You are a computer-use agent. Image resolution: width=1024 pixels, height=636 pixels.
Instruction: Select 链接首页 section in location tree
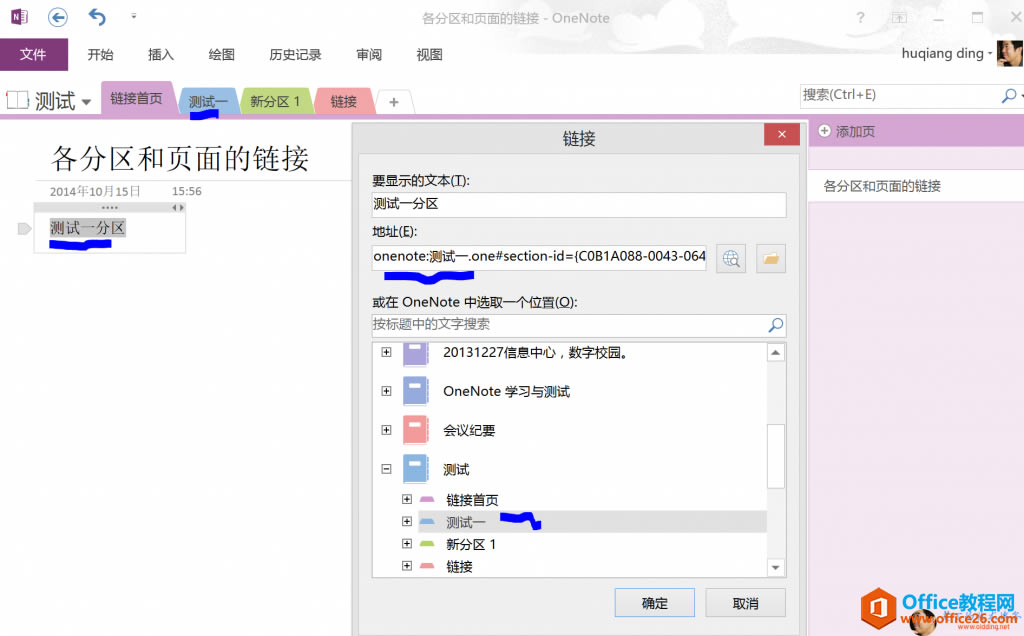(x=472, y=500)
